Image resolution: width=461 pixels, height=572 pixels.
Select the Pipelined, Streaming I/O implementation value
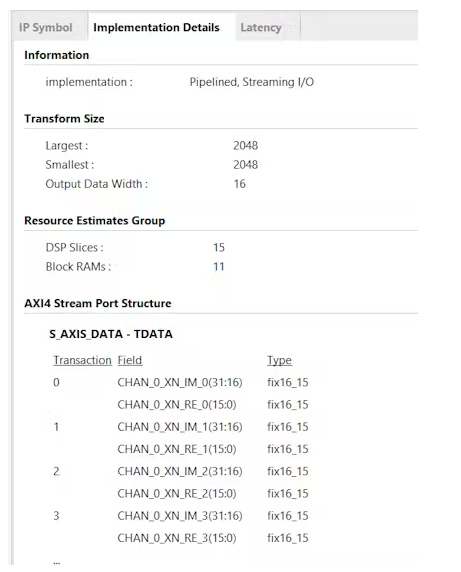click(x=251, y=82)
